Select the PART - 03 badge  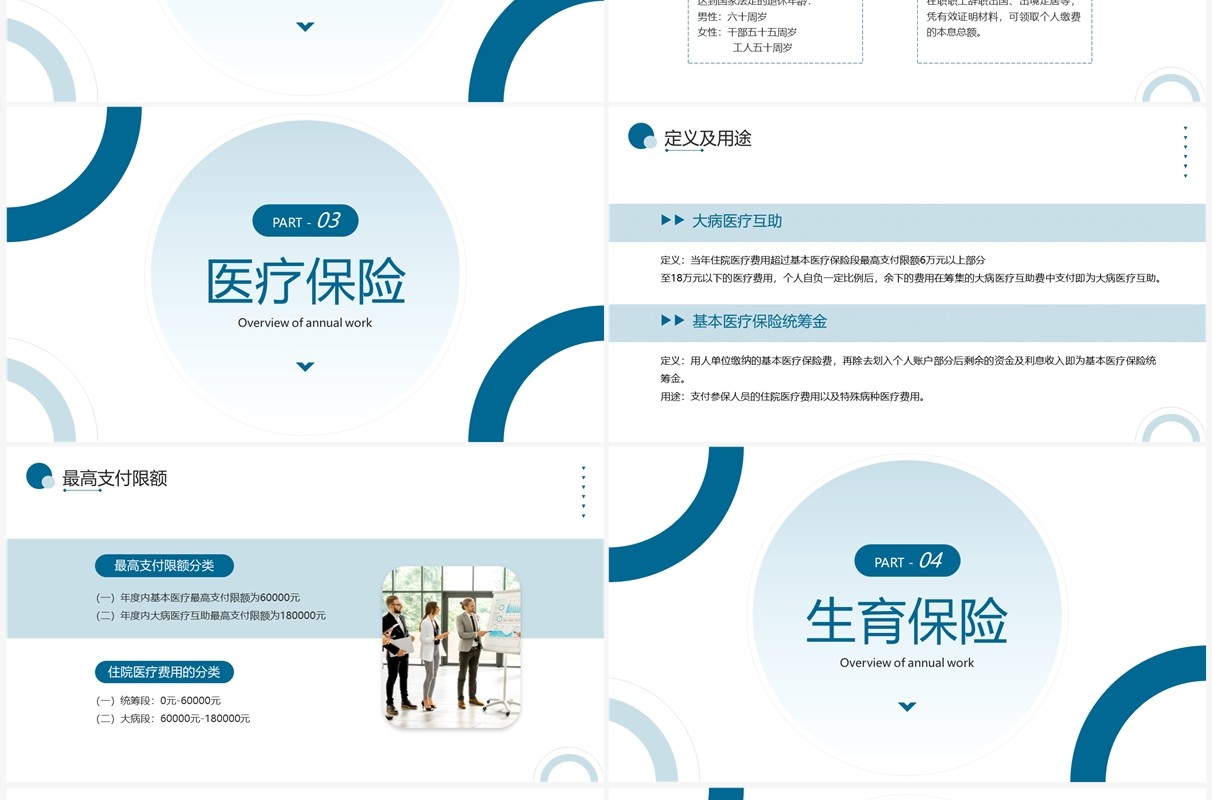click(305, 221)
